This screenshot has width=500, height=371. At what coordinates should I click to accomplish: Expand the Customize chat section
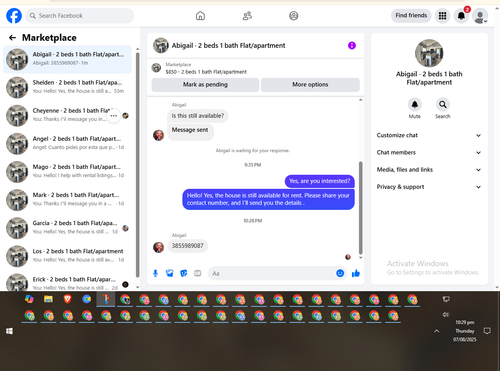[x=429, y=135]
